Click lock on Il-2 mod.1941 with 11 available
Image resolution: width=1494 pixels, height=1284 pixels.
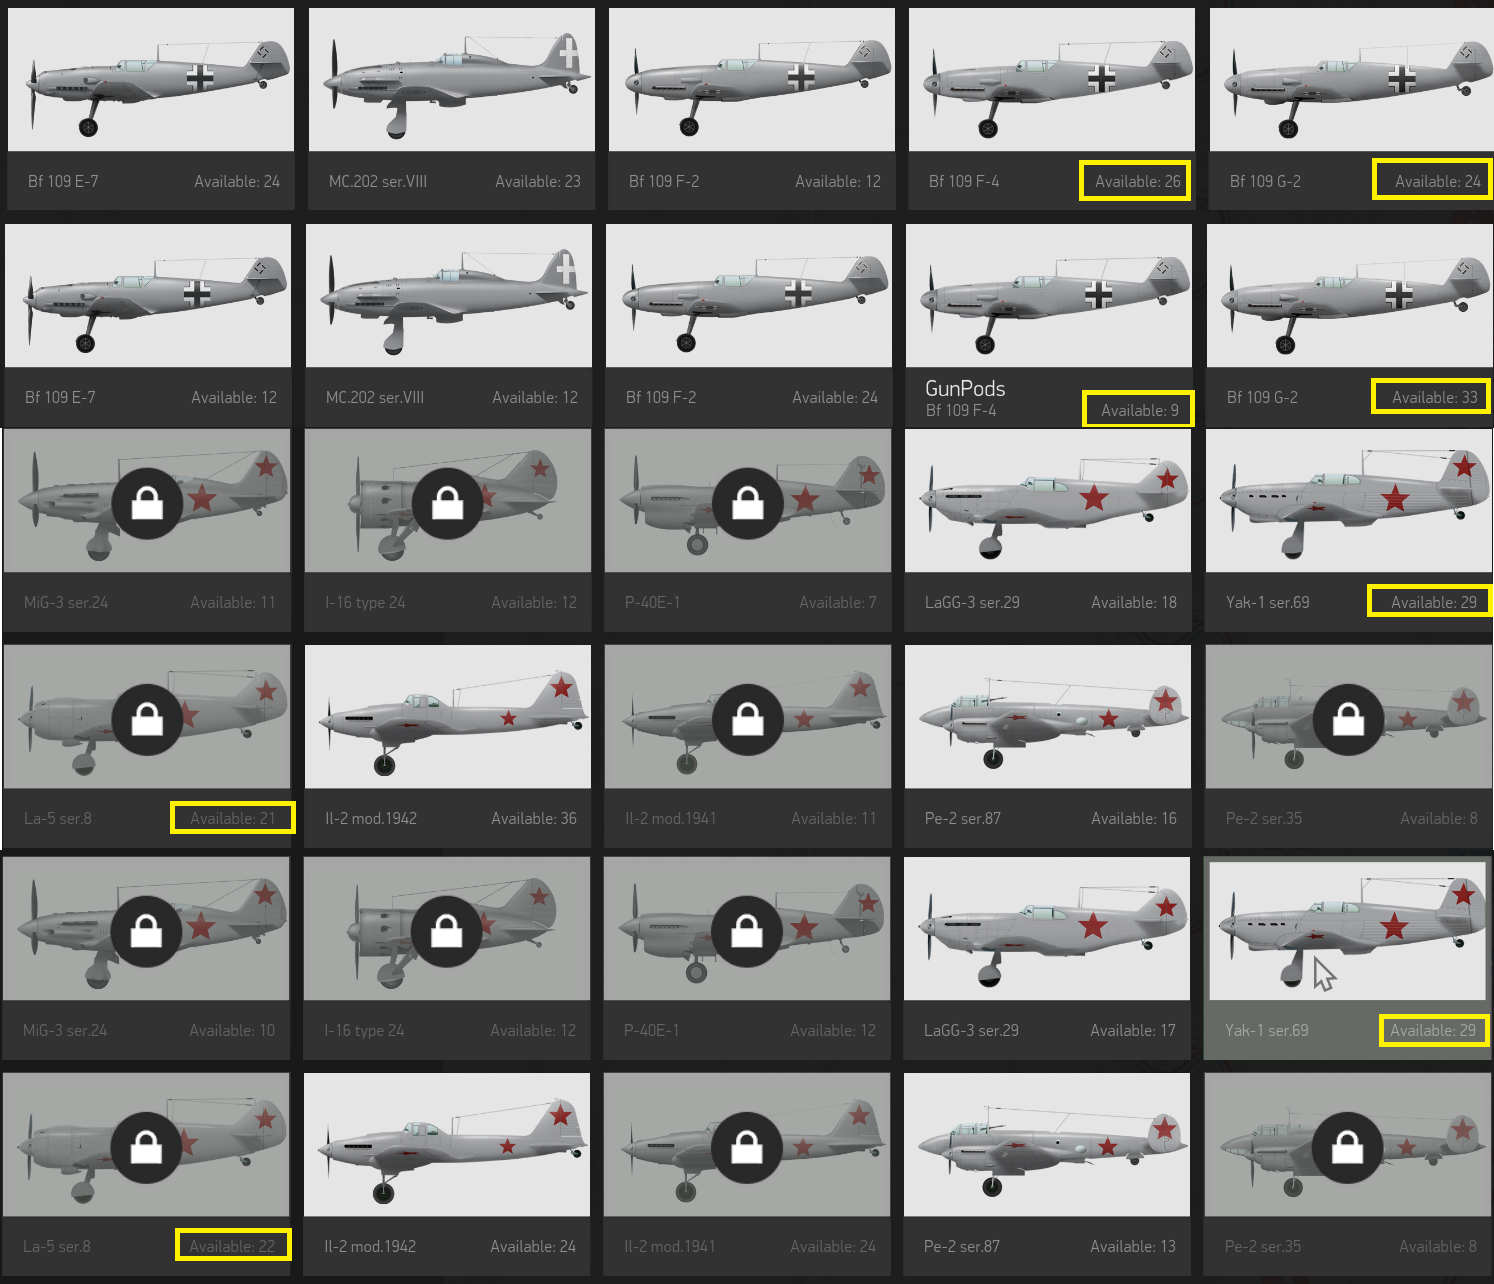tap(748, 719)
